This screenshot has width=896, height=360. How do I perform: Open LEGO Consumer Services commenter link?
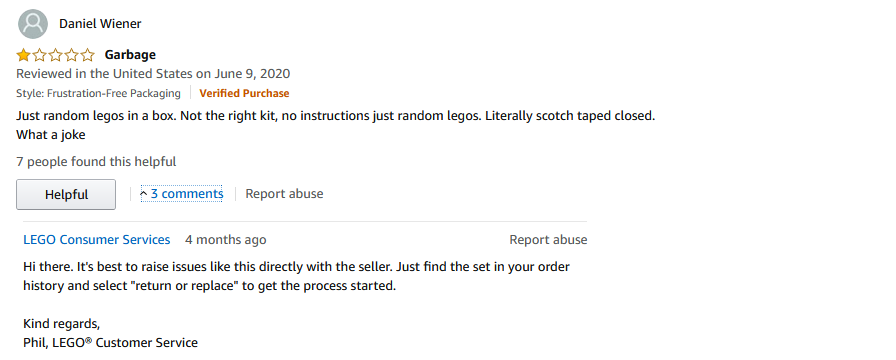click(x=97, y=239)
